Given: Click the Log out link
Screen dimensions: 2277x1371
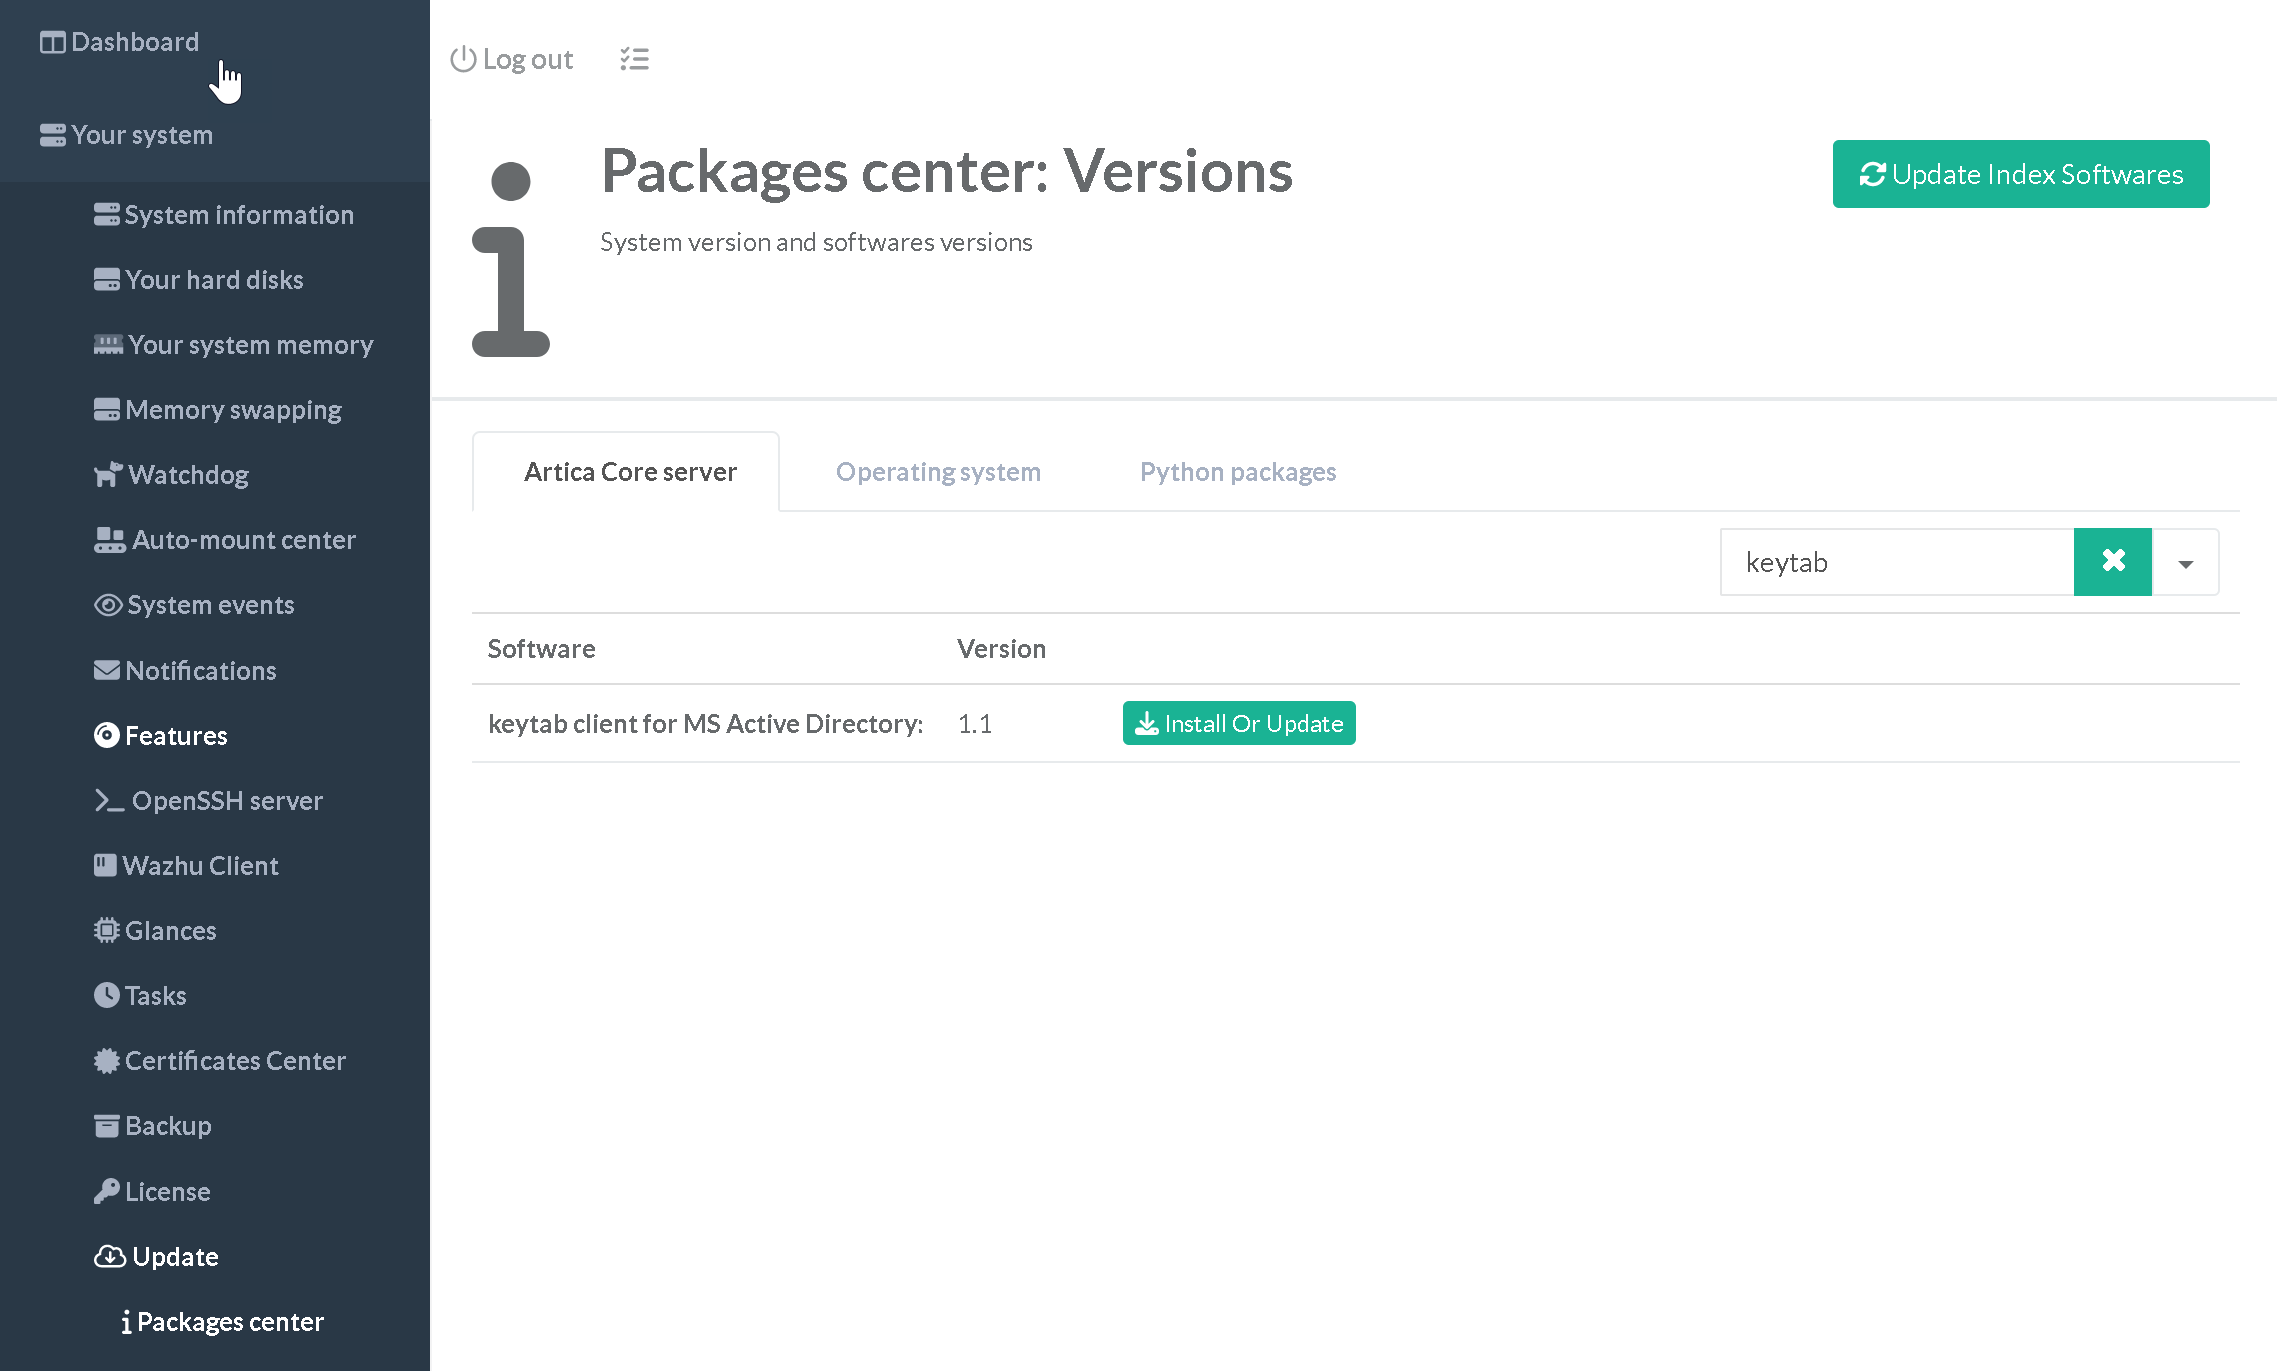Looking at the screenshot, I should point(512,59).
